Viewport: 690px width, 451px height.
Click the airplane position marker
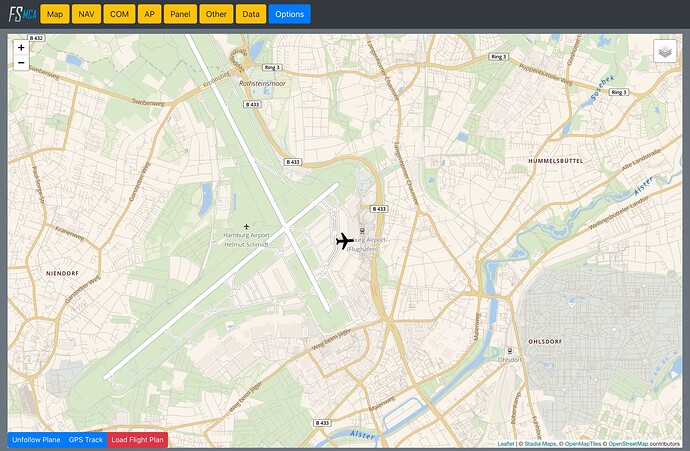[x=345, y=241]
